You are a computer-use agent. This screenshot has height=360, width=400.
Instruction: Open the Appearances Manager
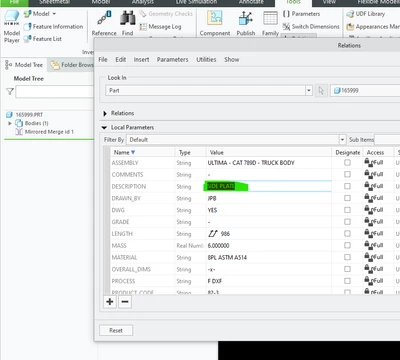(373, 27)
